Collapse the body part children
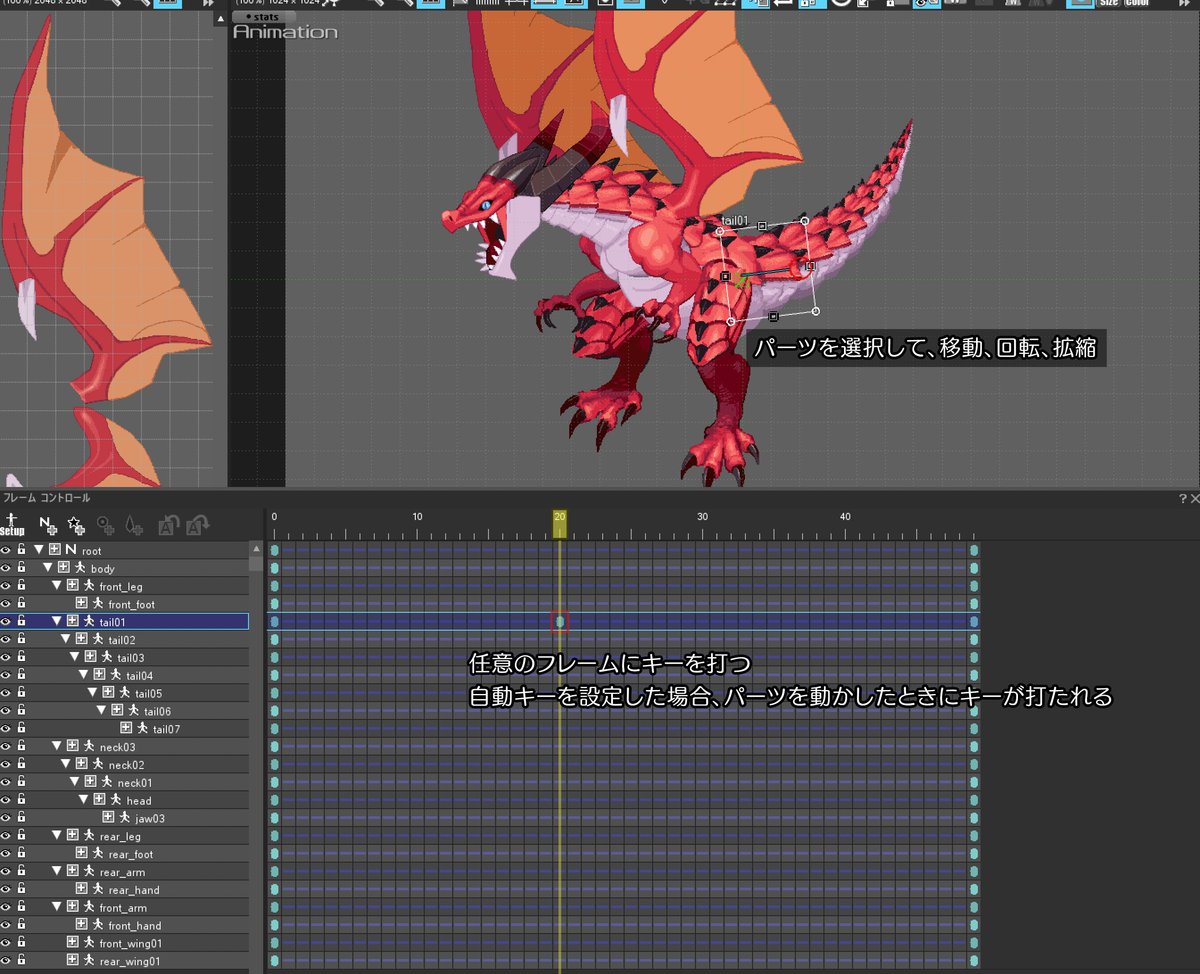Image resolution: width=1200 pixels, height=974 pixels. (48, 568)
